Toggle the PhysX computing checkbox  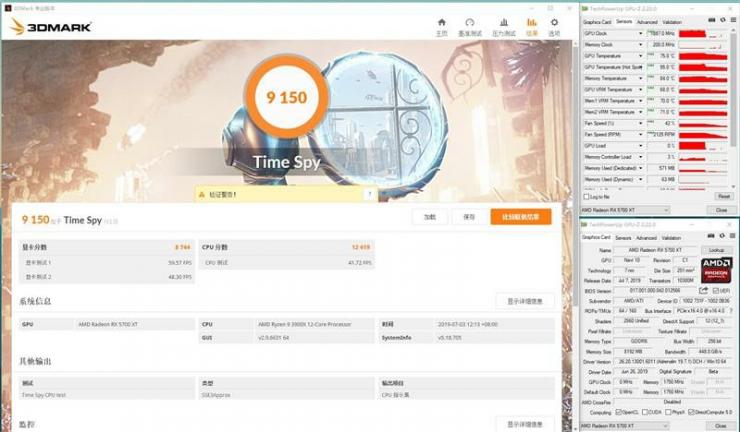click(x=668, y=412)
